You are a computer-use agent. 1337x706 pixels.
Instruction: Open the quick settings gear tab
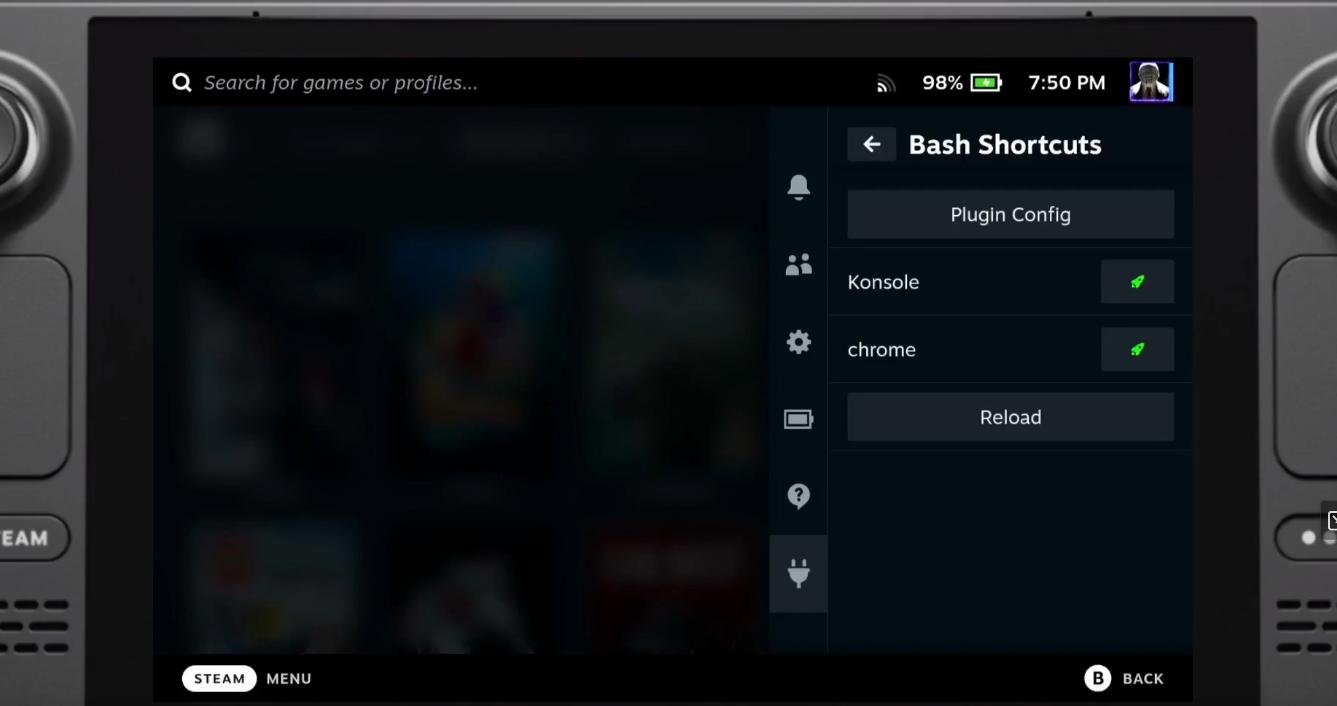[798, 342]
